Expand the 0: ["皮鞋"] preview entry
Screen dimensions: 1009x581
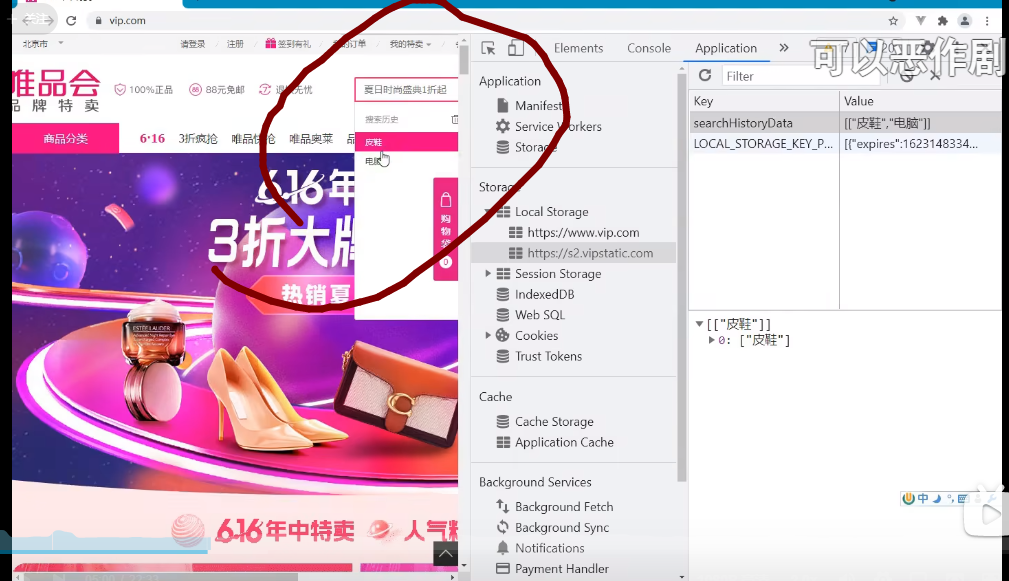[711, 340]
